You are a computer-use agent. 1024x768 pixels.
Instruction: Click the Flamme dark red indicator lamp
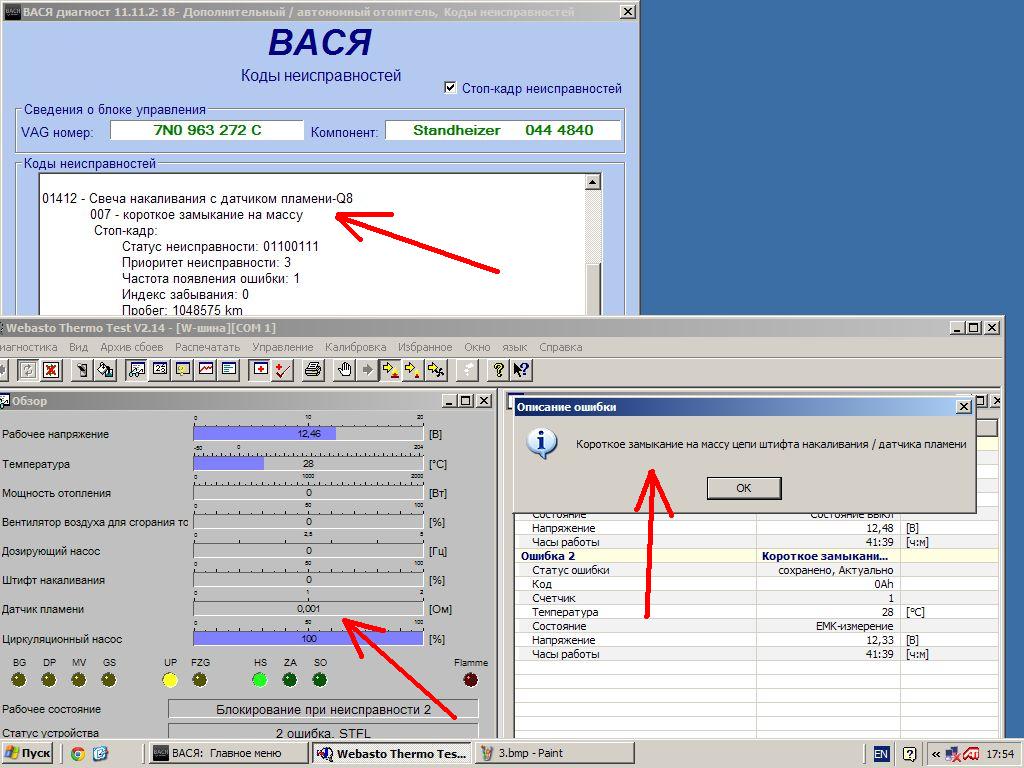(x=470, y=680)
